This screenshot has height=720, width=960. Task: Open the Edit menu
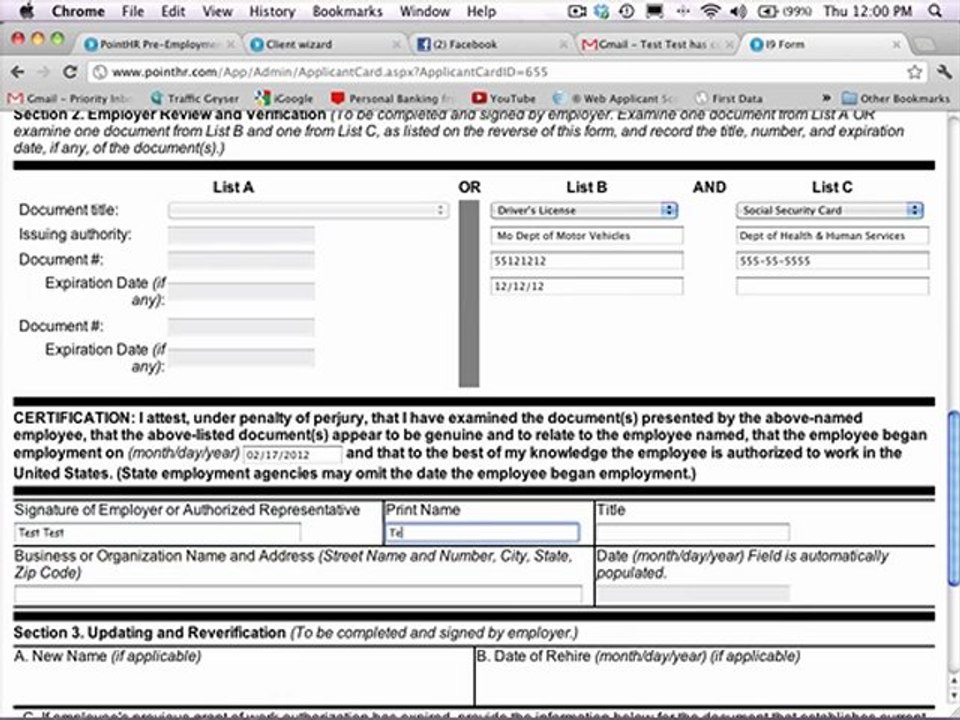tap(173, 11)
